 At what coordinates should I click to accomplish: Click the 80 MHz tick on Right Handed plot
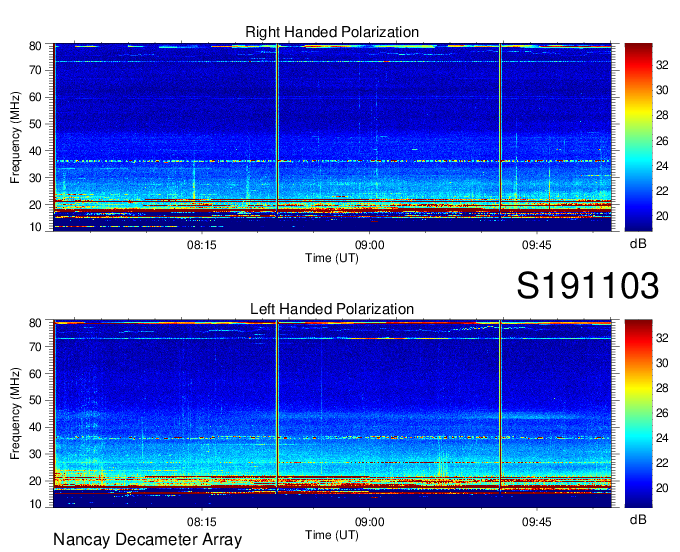click(35, 46)
